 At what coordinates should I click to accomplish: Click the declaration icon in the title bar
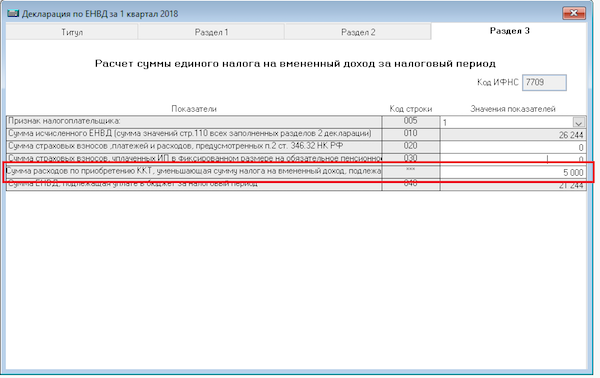[13, 14]
